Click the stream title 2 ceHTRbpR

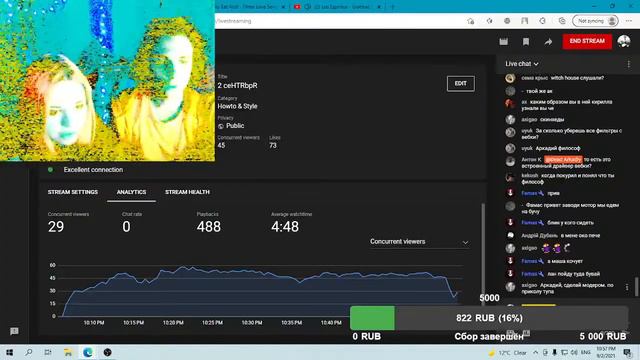point(237,85)
